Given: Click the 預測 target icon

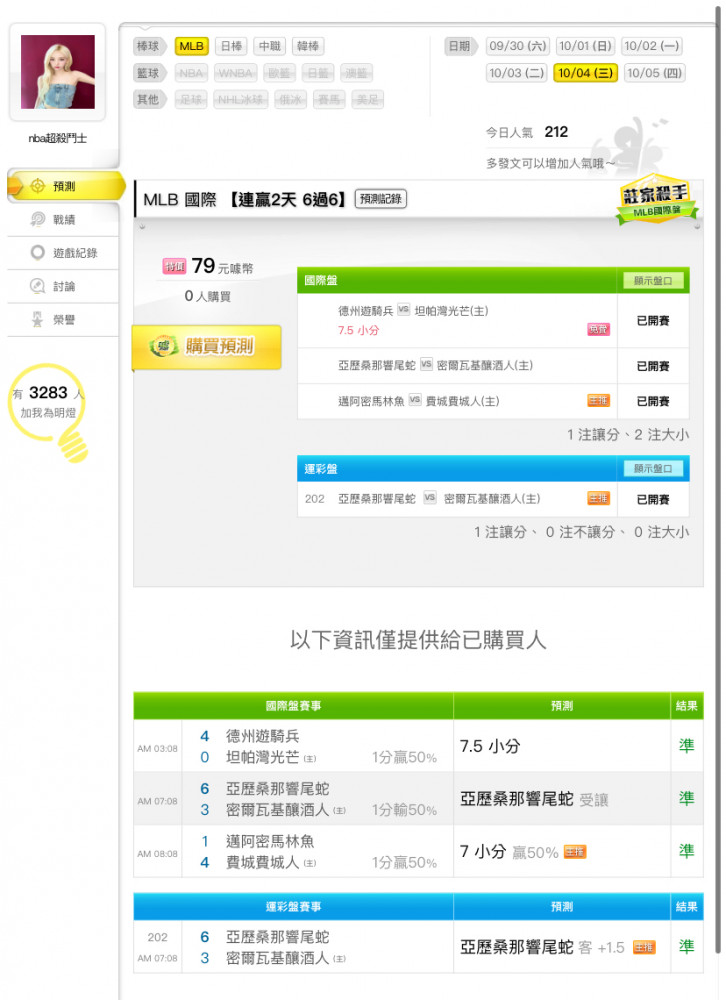Looking at the screenshot, I should (38, 186).
